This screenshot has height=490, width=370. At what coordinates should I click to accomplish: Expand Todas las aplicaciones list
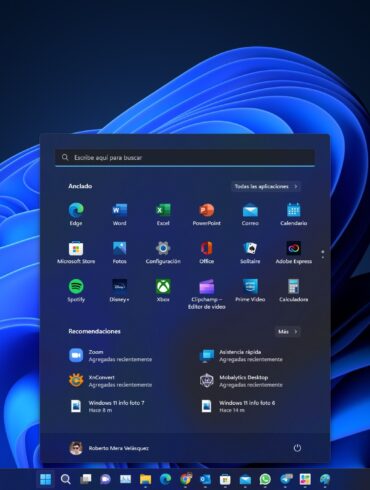tap(266, 186)
